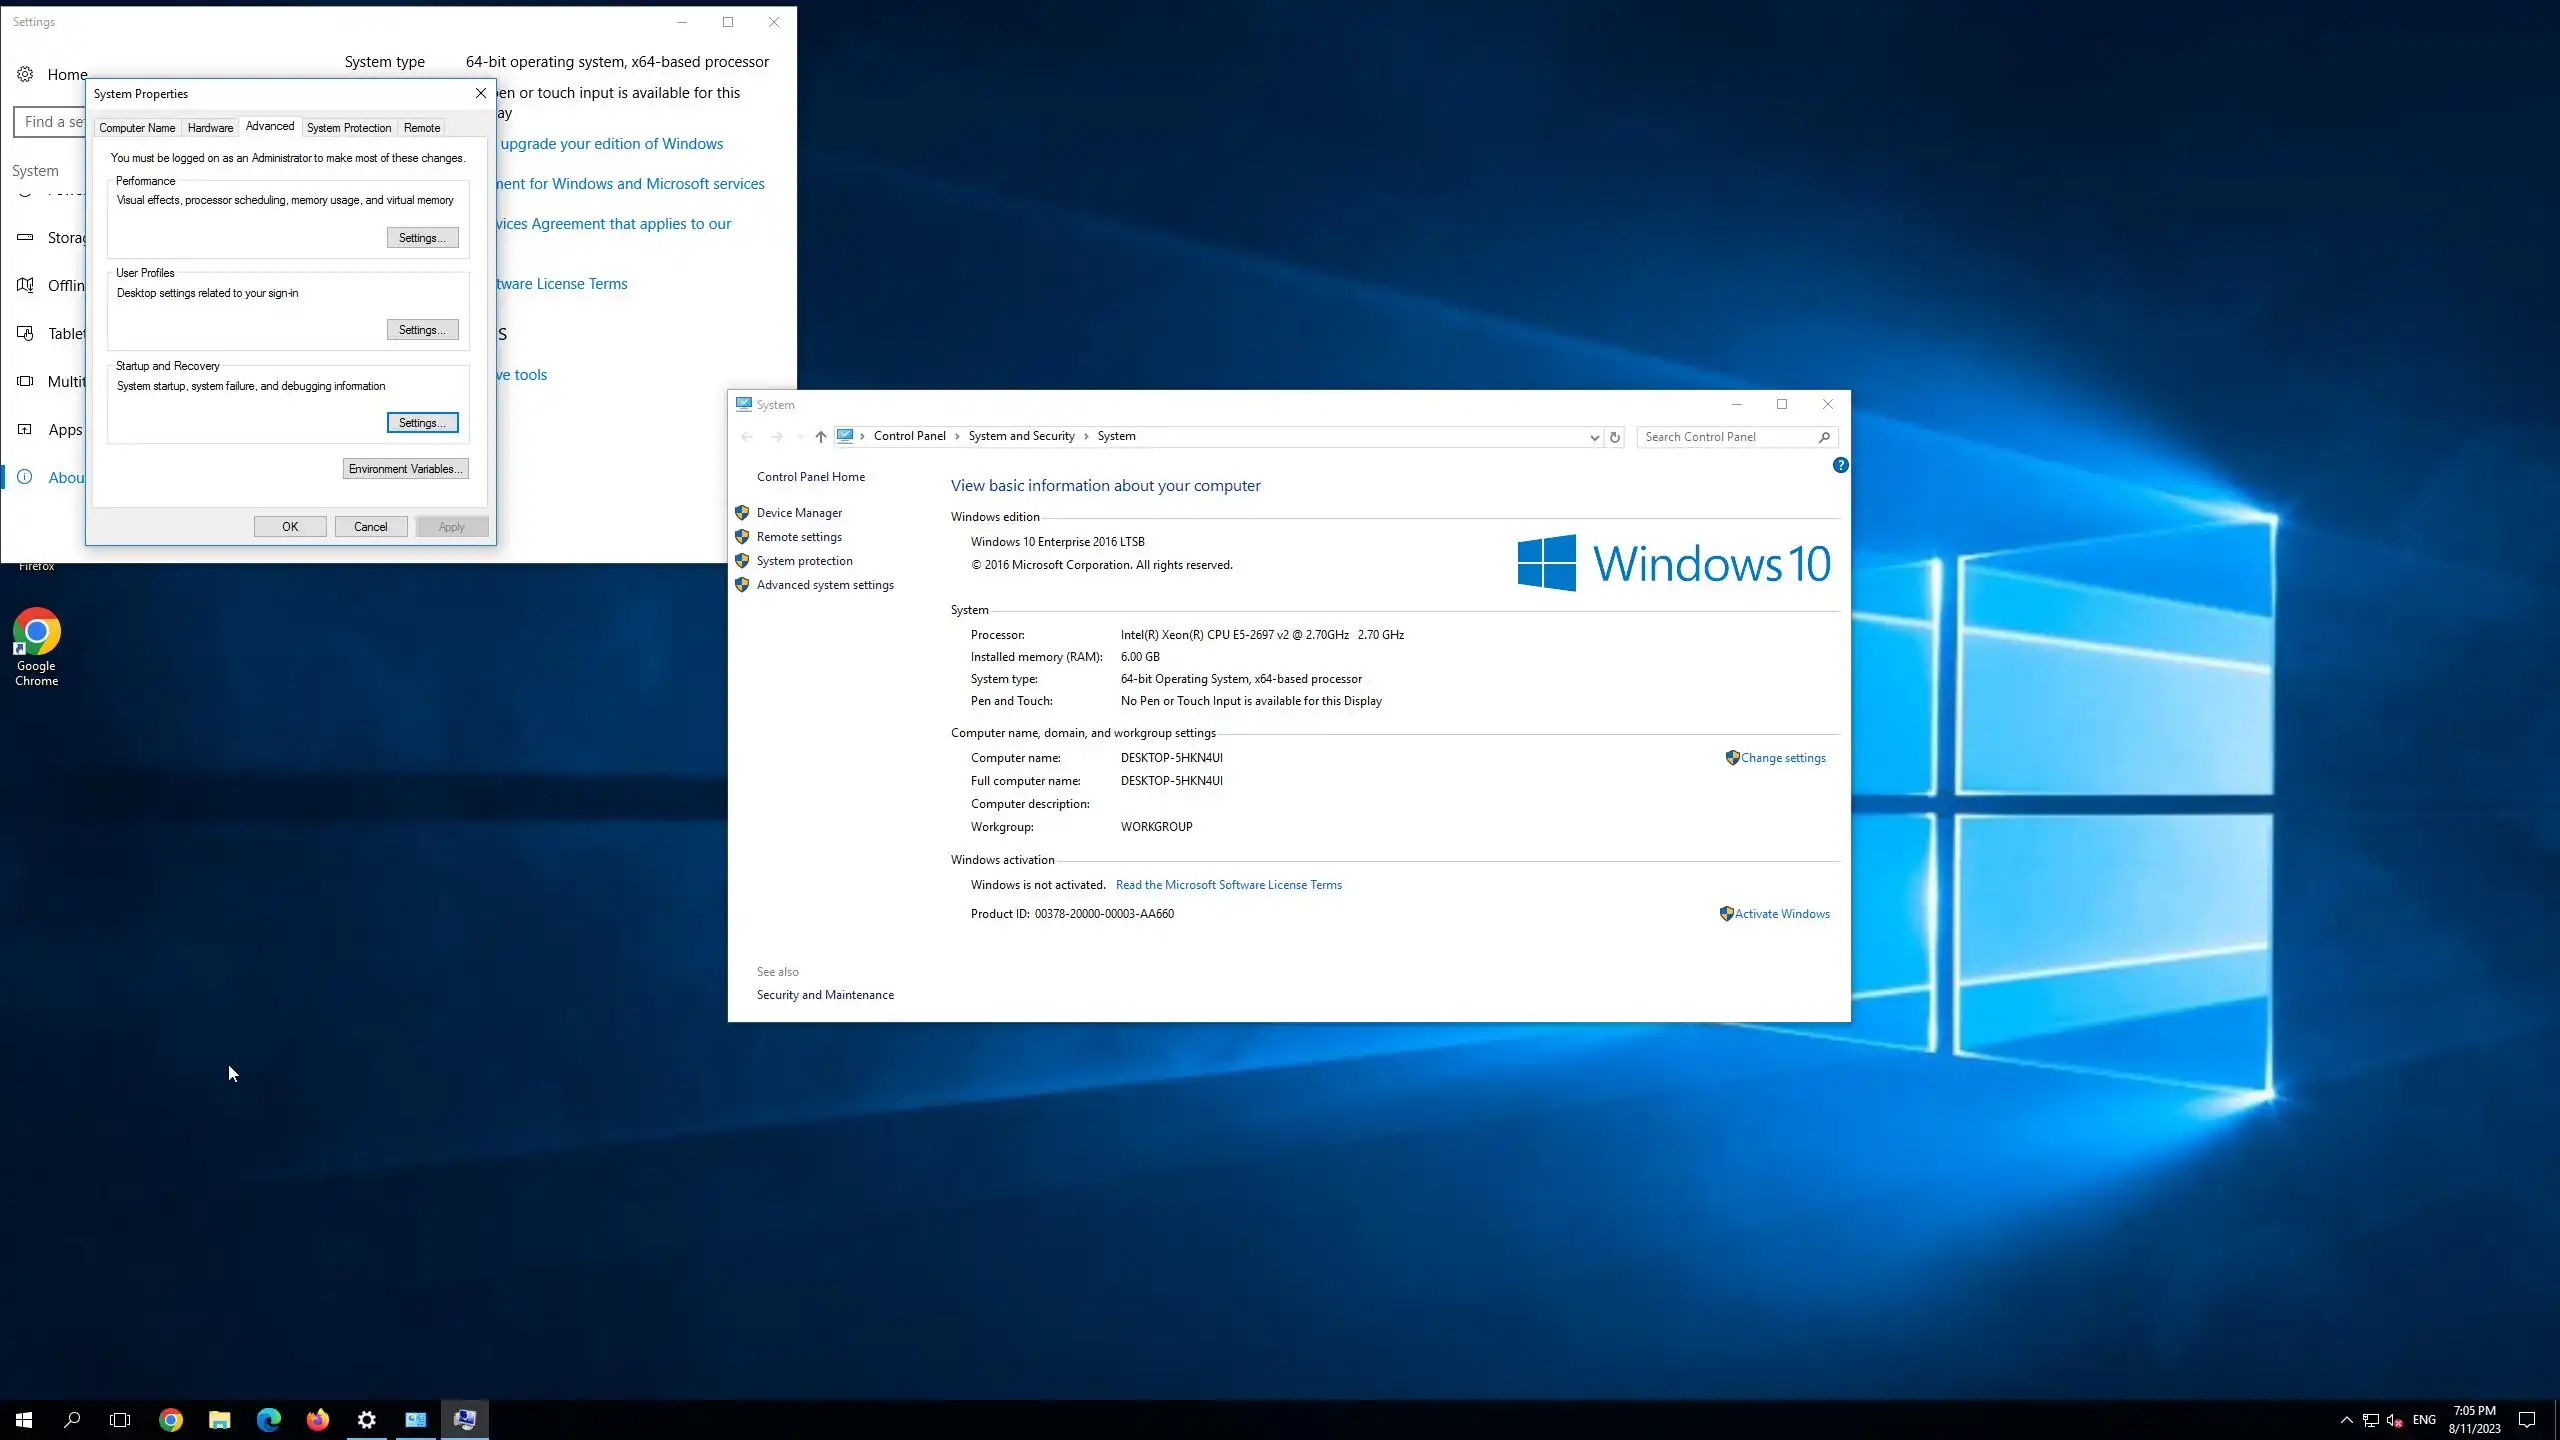Click the Environment Variables button

pyautogui.click(x=405, y=469)
